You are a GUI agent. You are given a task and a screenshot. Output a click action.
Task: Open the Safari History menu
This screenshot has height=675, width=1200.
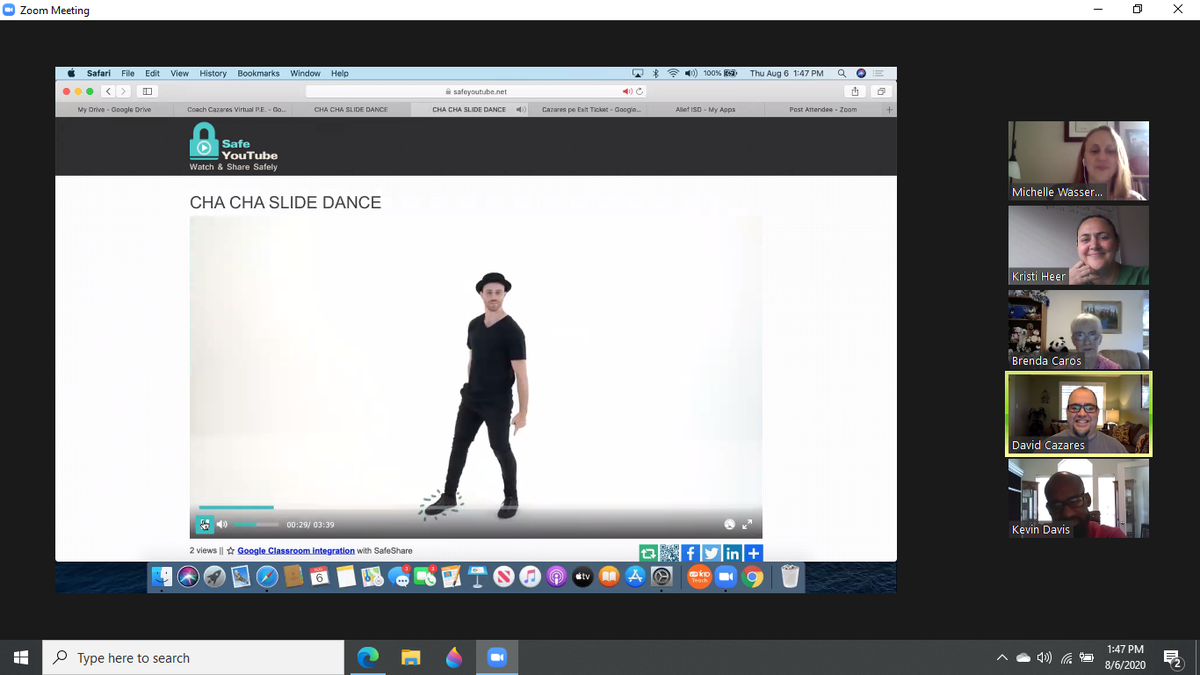(213, 73)
